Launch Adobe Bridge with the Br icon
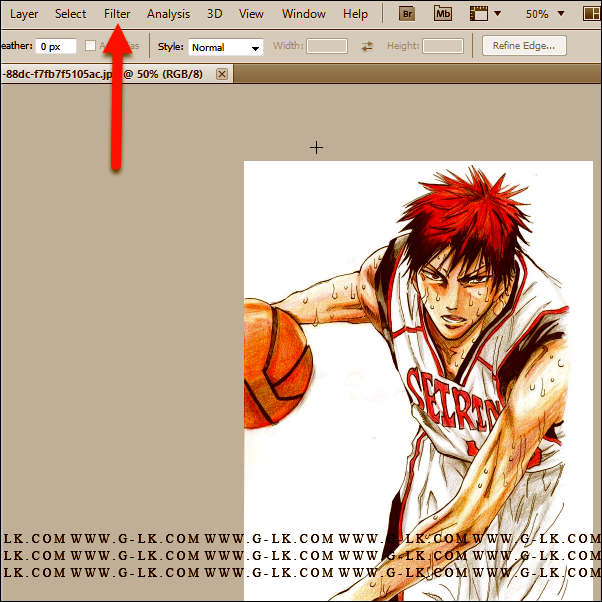The width and height of the screenshot is (602, 602). coord(407,14)
